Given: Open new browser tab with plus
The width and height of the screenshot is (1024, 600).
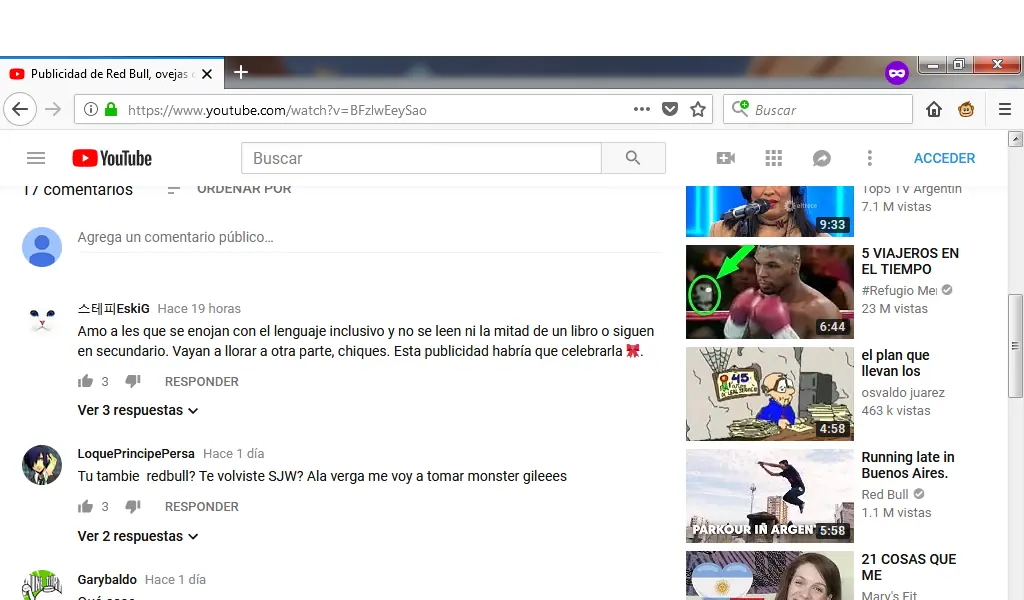Looking at the screenshot, I should [x=241, y=72].
